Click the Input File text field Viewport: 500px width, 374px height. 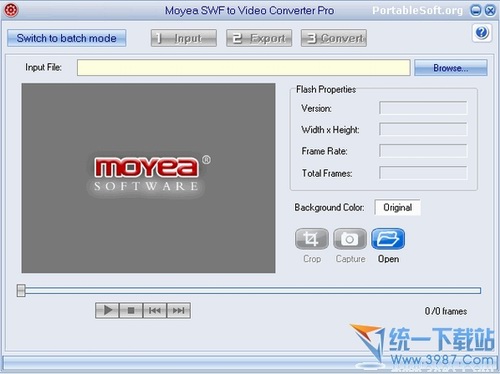243,68
